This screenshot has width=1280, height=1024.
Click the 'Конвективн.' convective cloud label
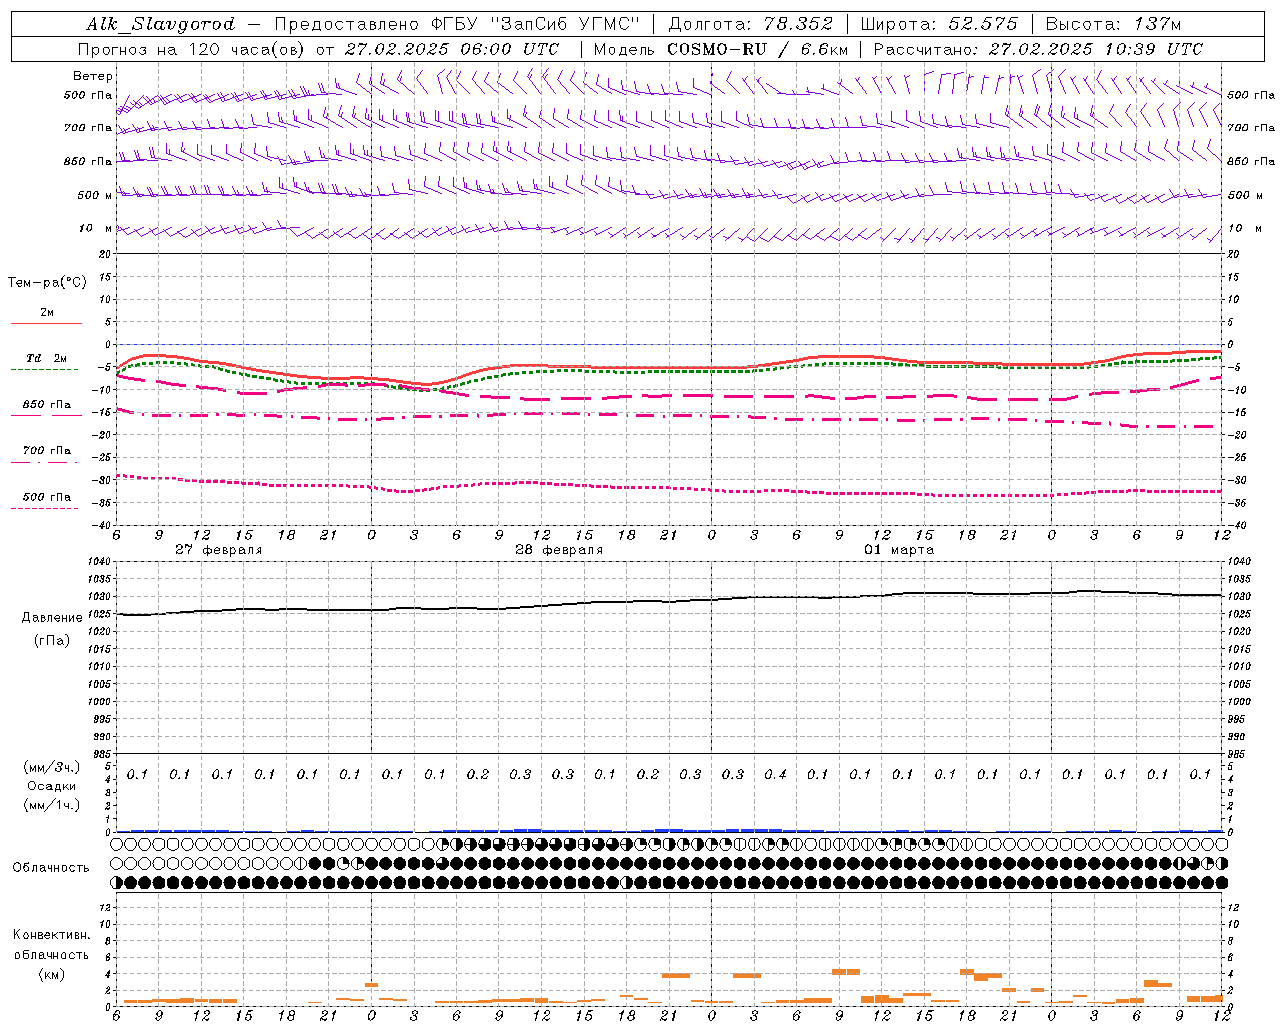tap(51, 935)
